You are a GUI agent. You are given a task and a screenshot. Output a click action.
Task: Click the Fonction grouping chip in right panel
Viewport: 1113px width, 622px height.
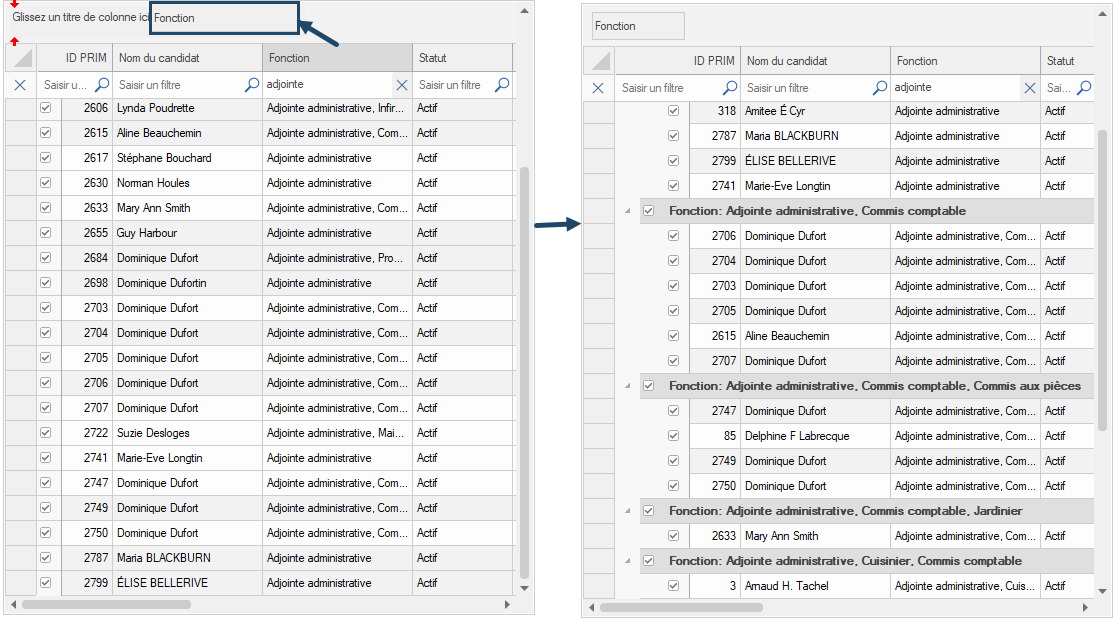tap(638, 26)
